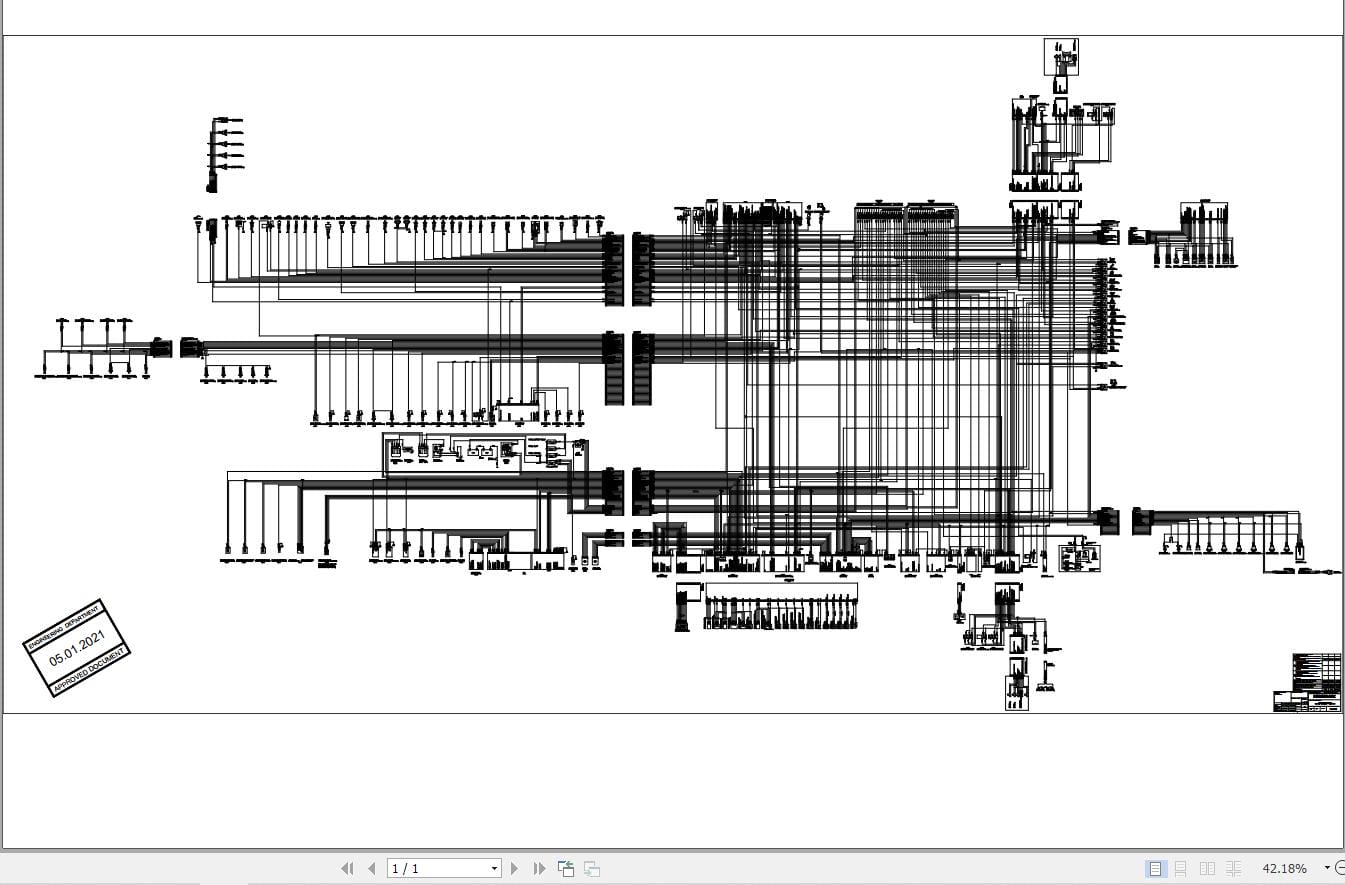Expand the page navigation combo box arrow
The height and width of the screenshot is (885, 1345).
coord(493,868)
